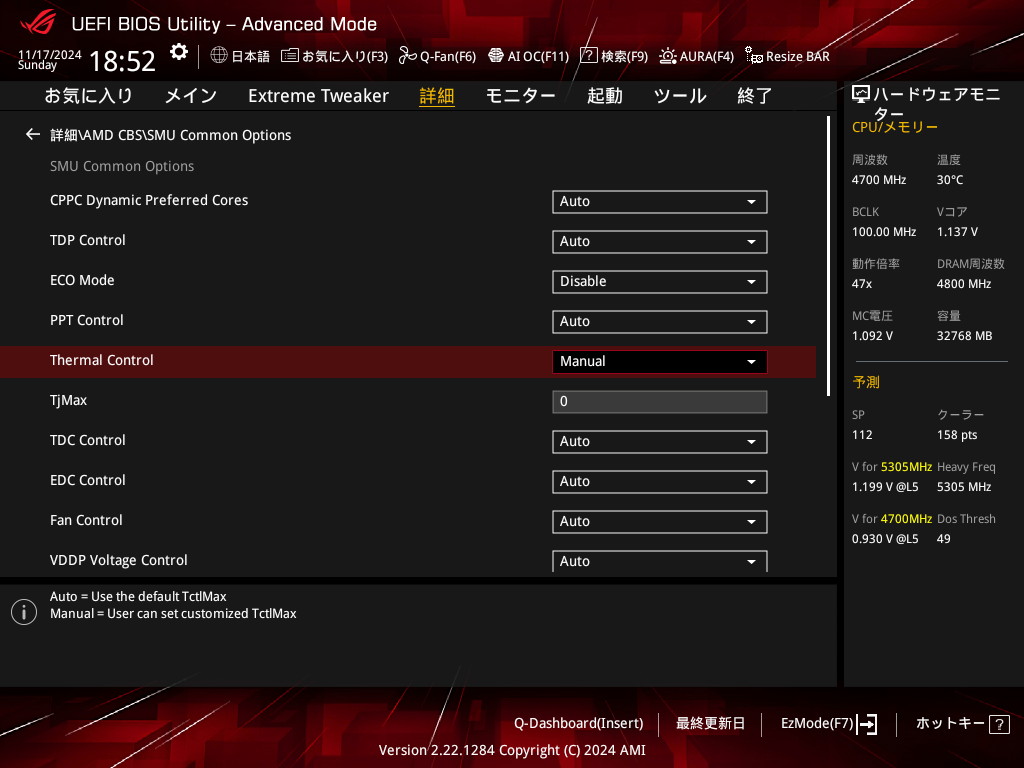The height and width of the screenshot is (768, 1024).
Task: Click the hotkey question mark icon
Action: pyautogui.click(x=999, y=724)
